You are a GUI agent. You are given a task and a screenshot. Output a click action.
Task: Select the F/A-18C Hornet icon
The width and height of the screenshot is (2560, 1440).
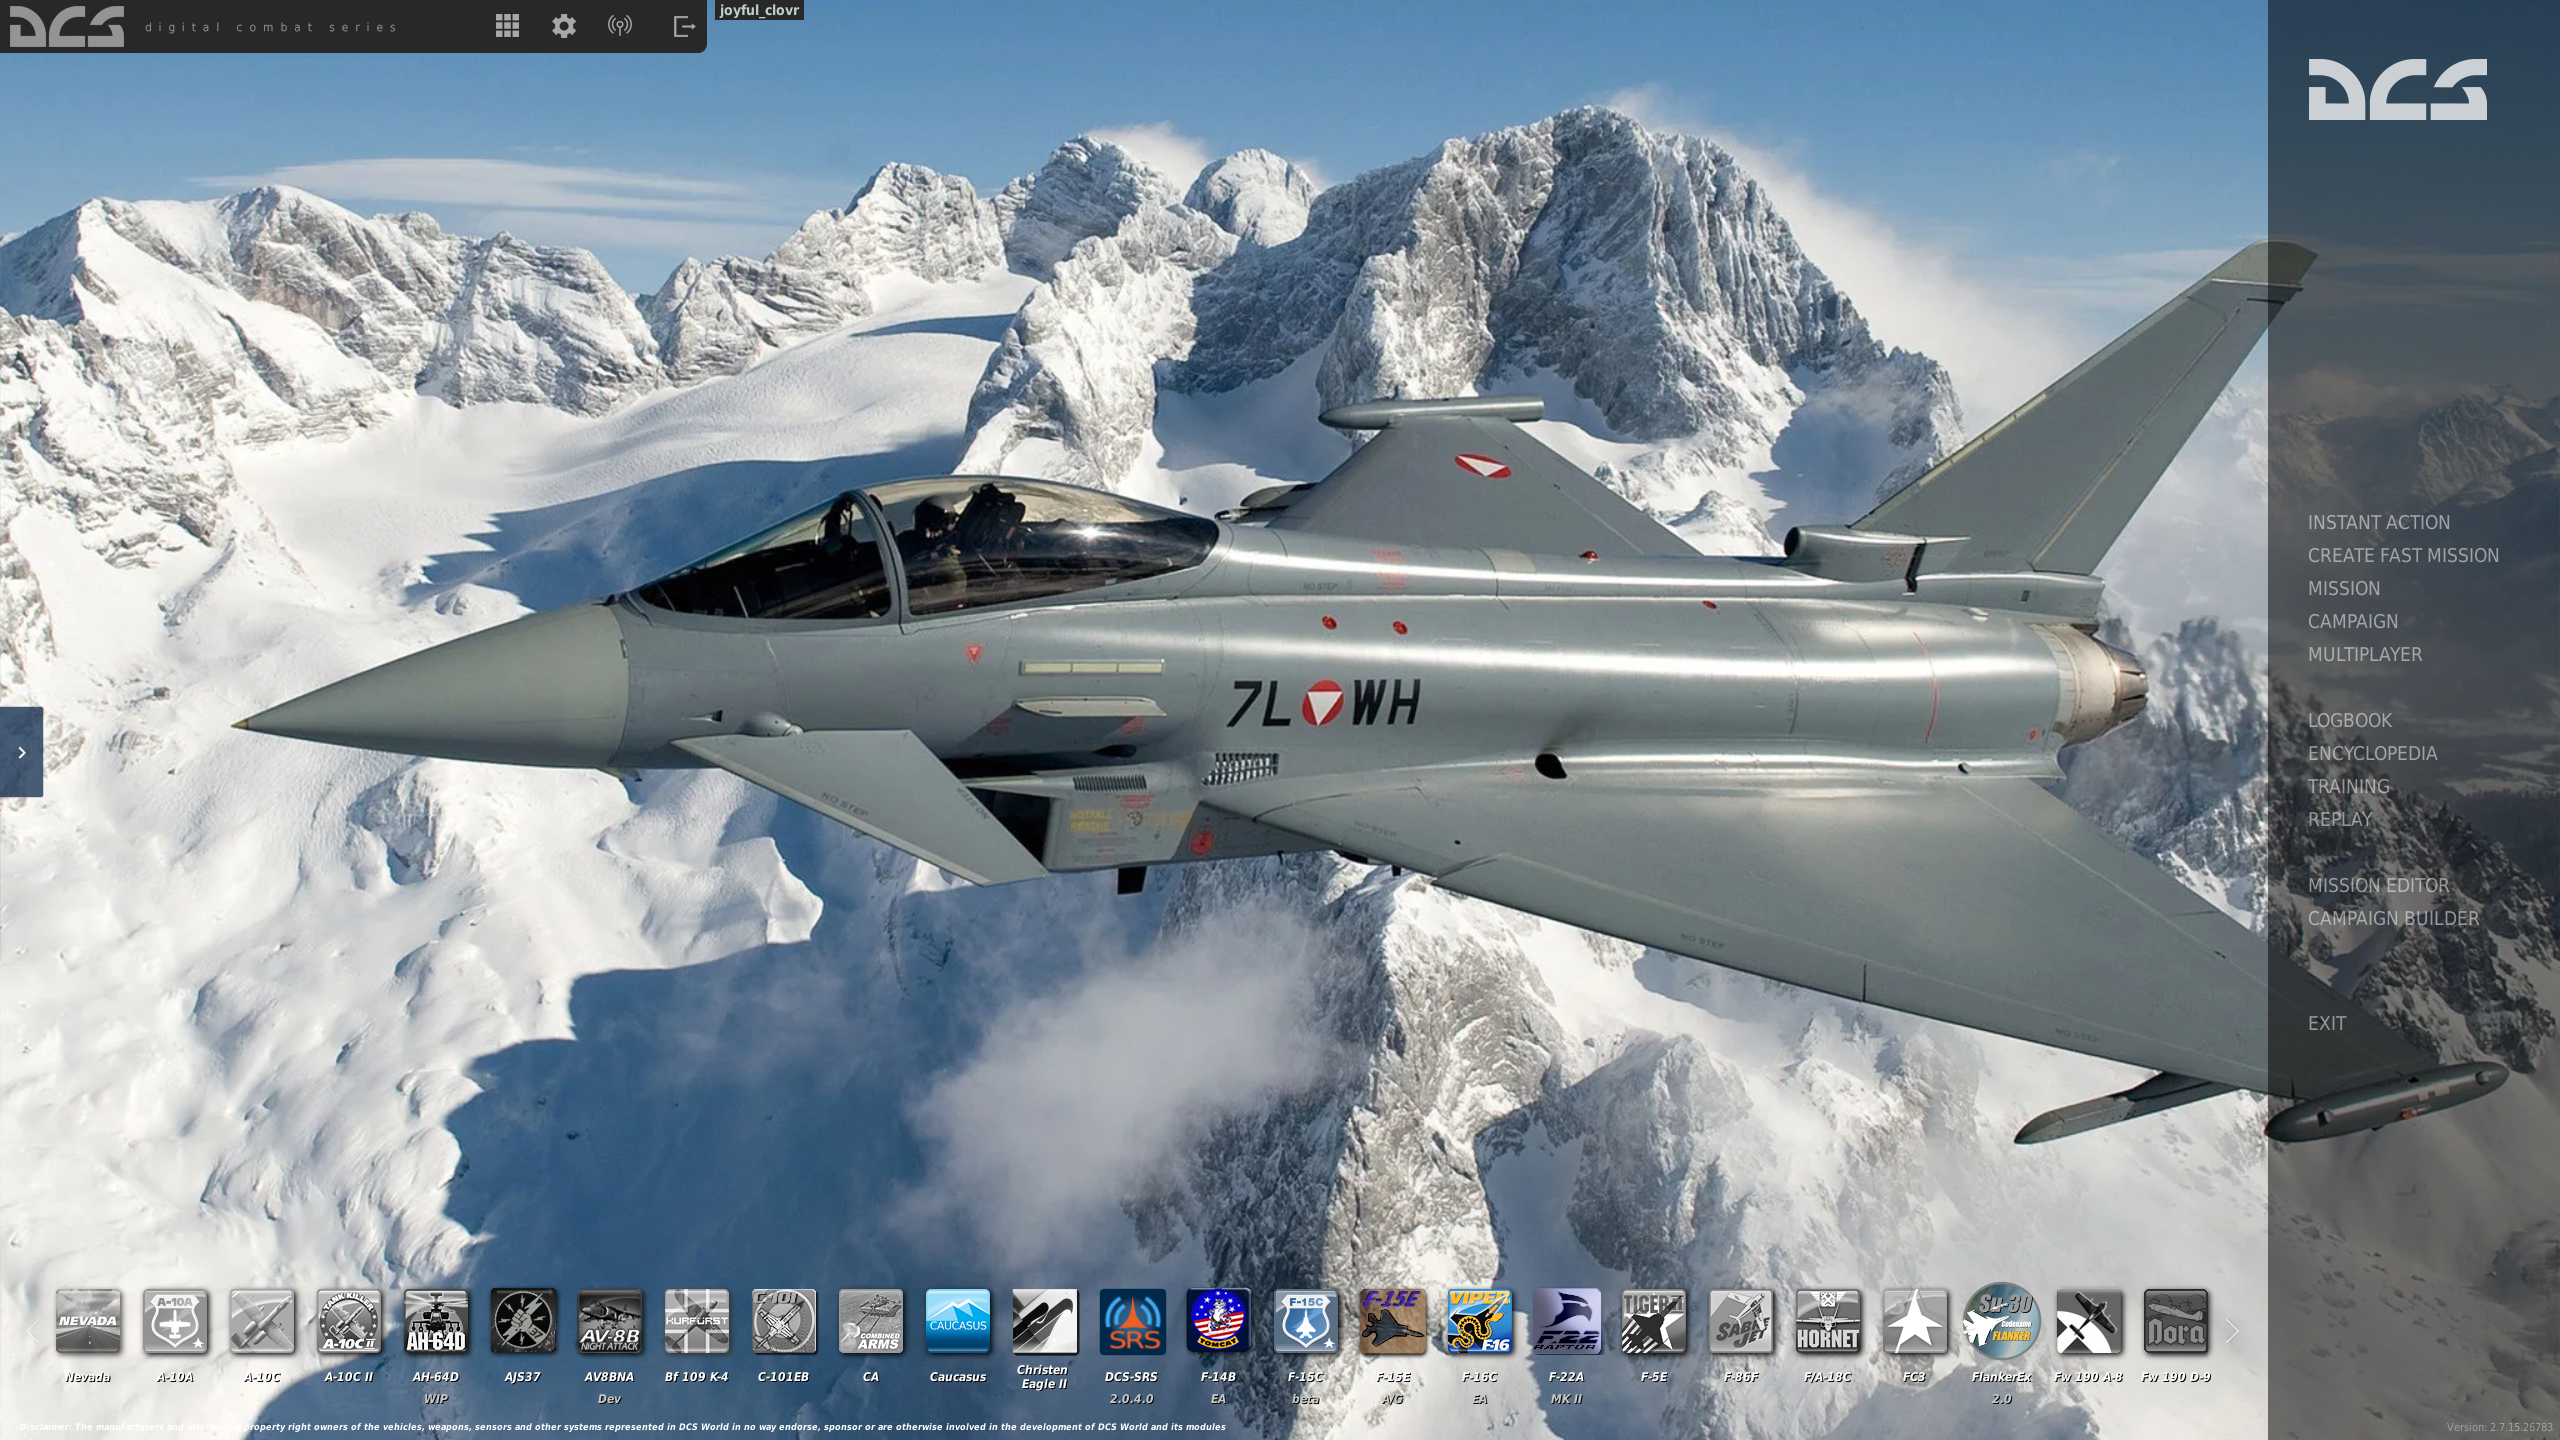click(x=1828, y=1321)
